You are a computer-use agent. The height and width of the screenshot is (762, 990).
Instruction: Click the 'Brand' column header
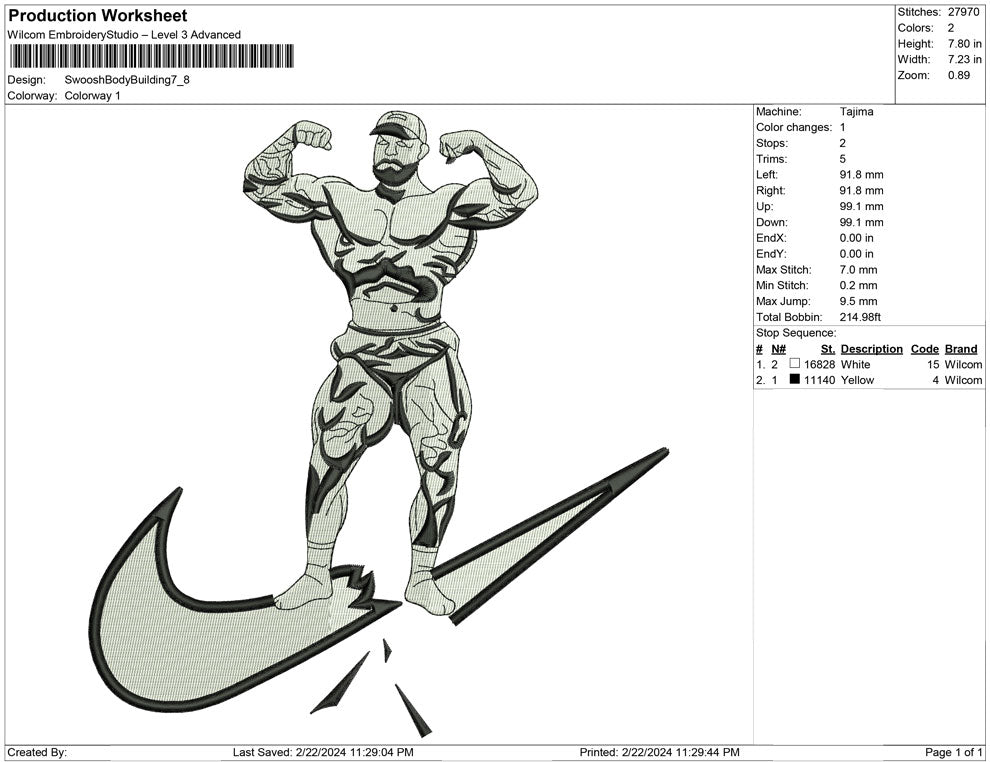point(961,349)
